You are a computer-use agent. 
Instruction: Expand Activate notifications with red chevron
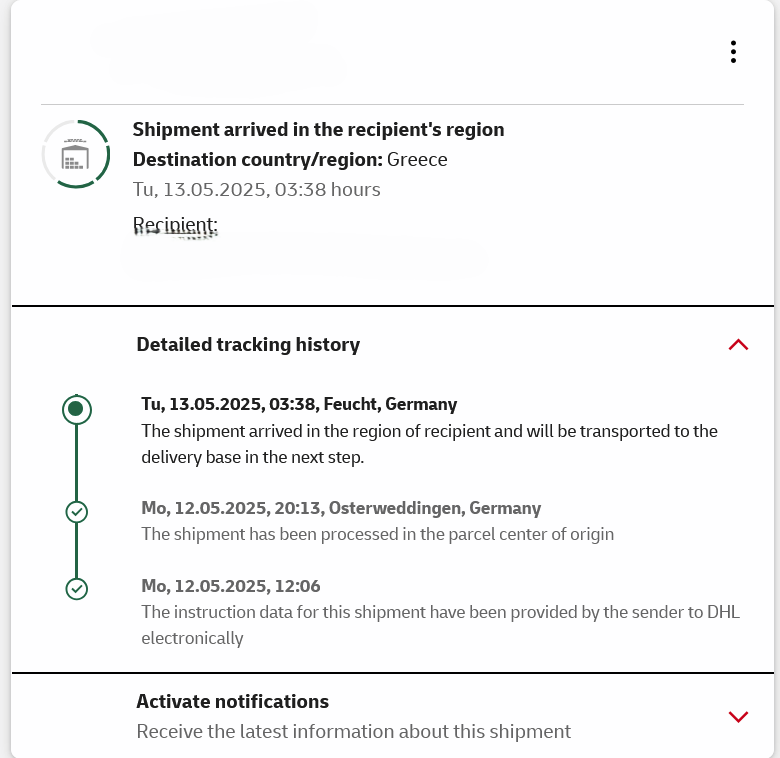738,716
